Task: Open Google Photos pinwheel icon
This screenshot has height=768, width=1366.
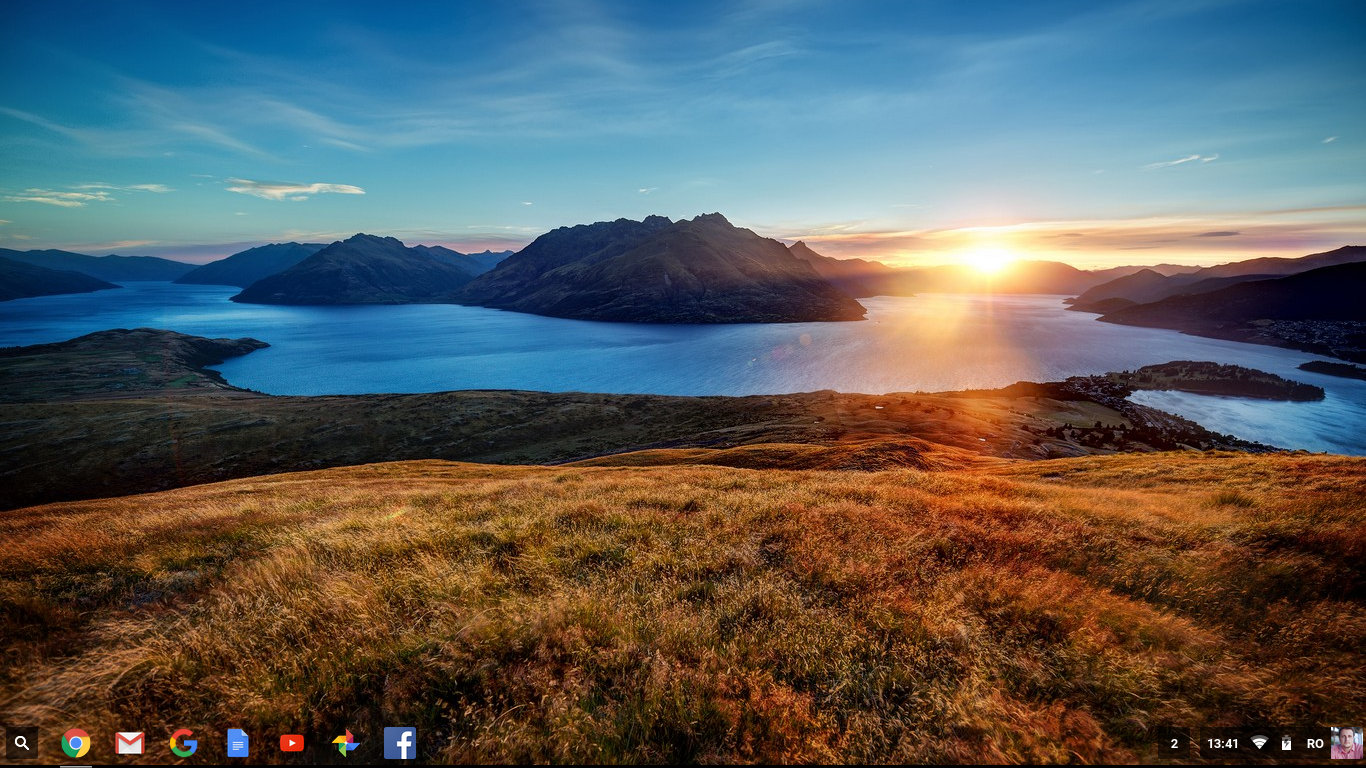Action: [345, 743]
